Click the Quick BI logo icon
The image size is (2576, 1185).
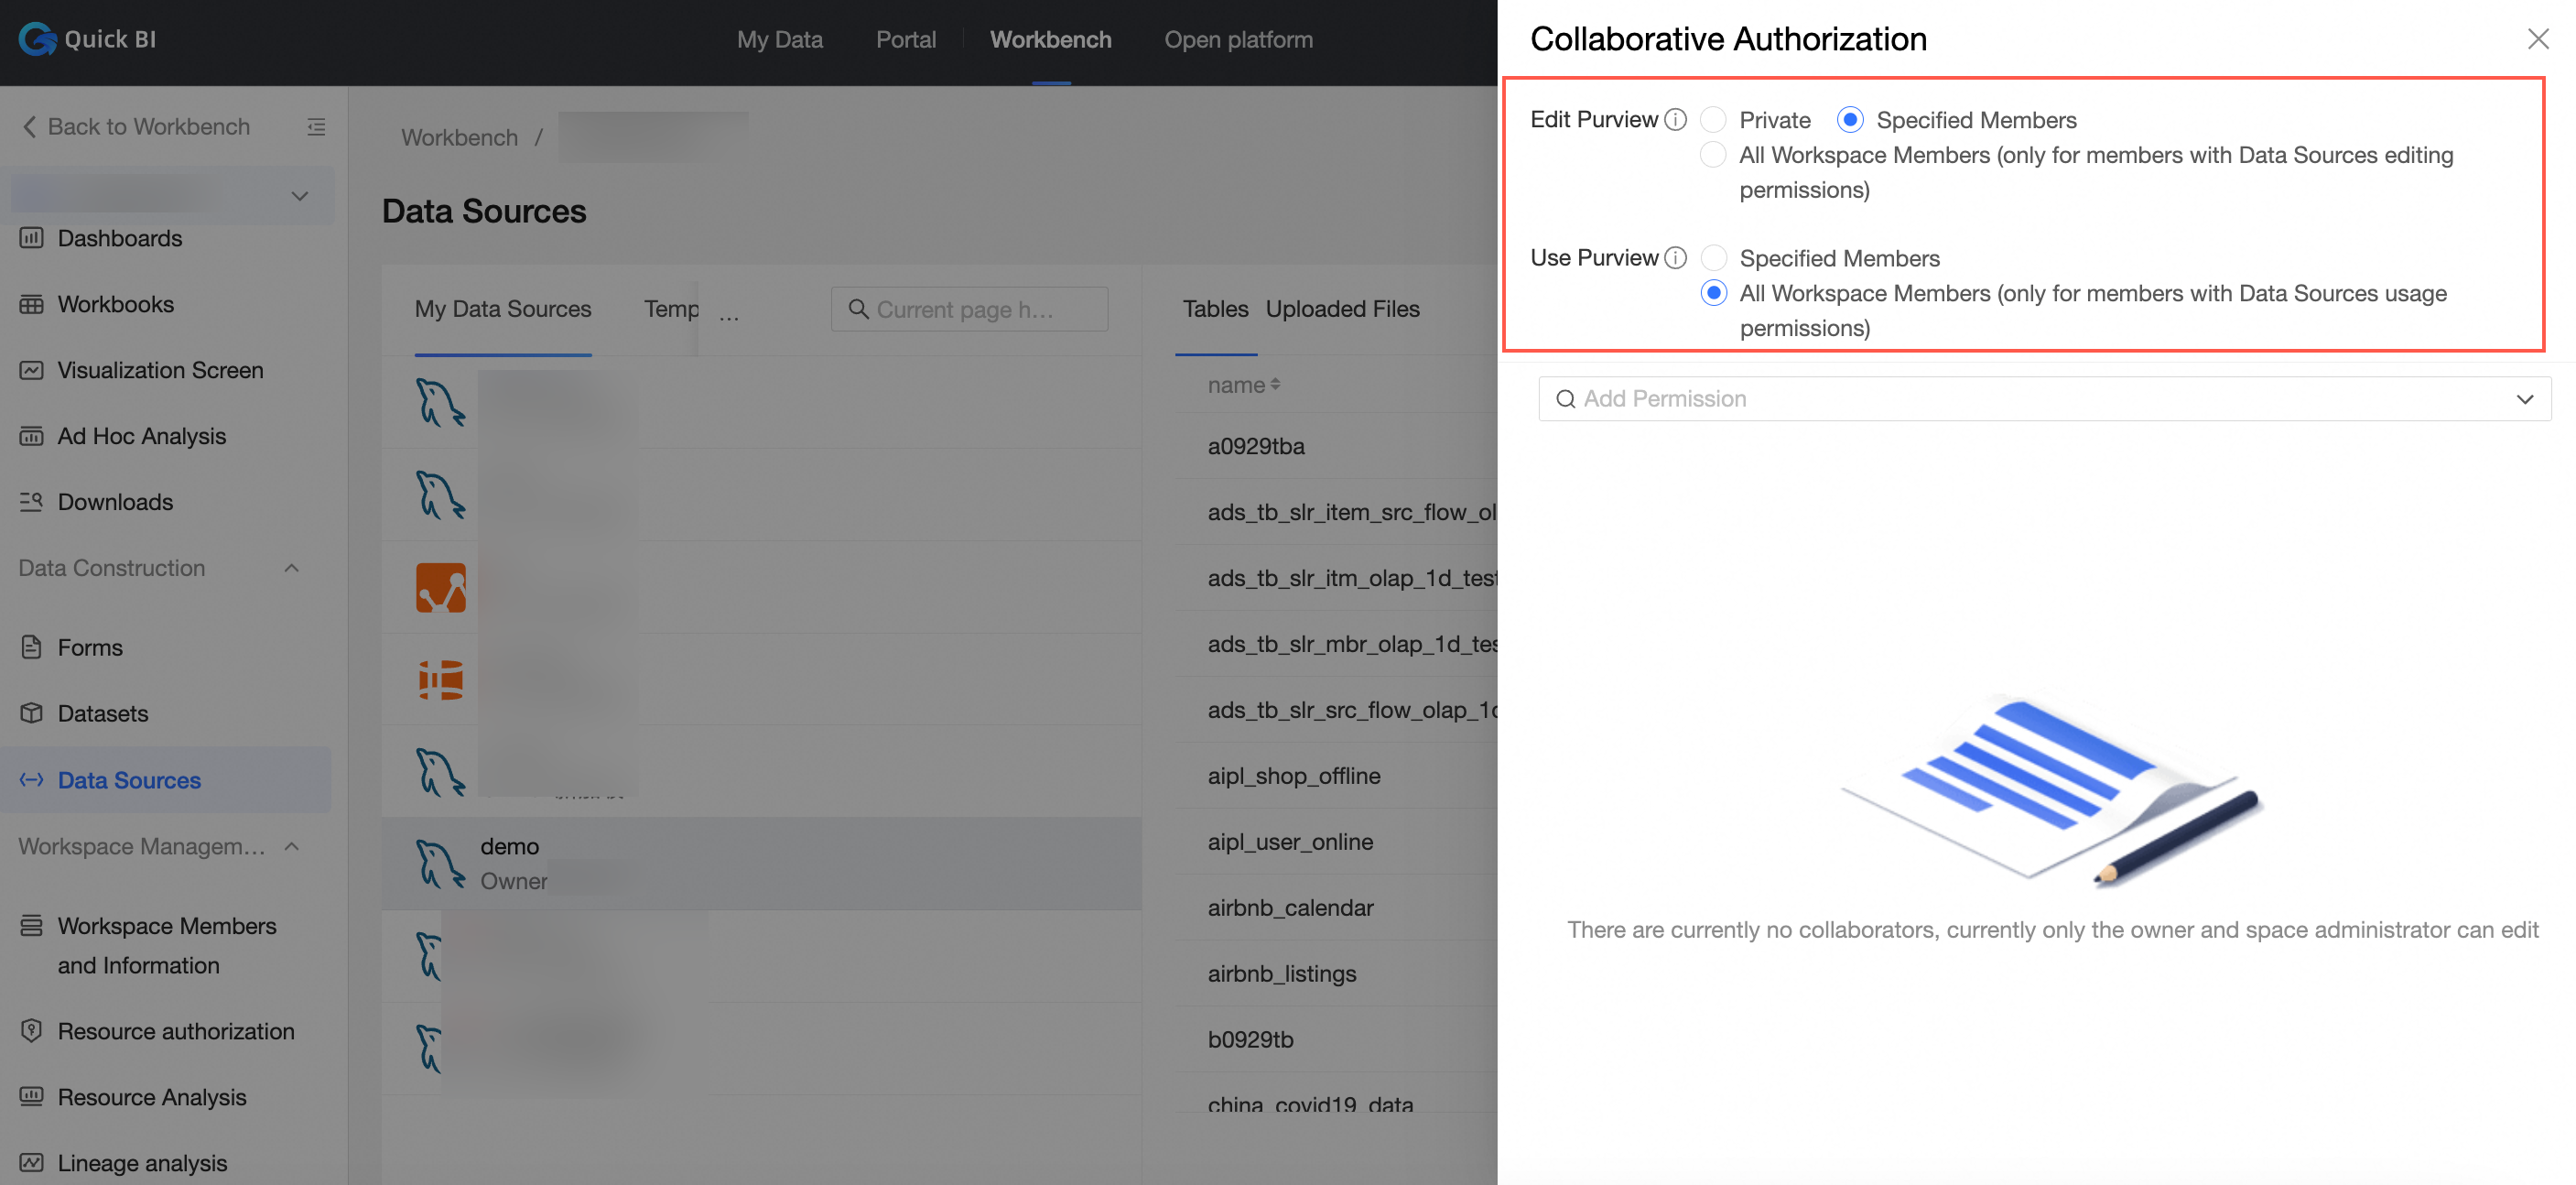[37, 39]
